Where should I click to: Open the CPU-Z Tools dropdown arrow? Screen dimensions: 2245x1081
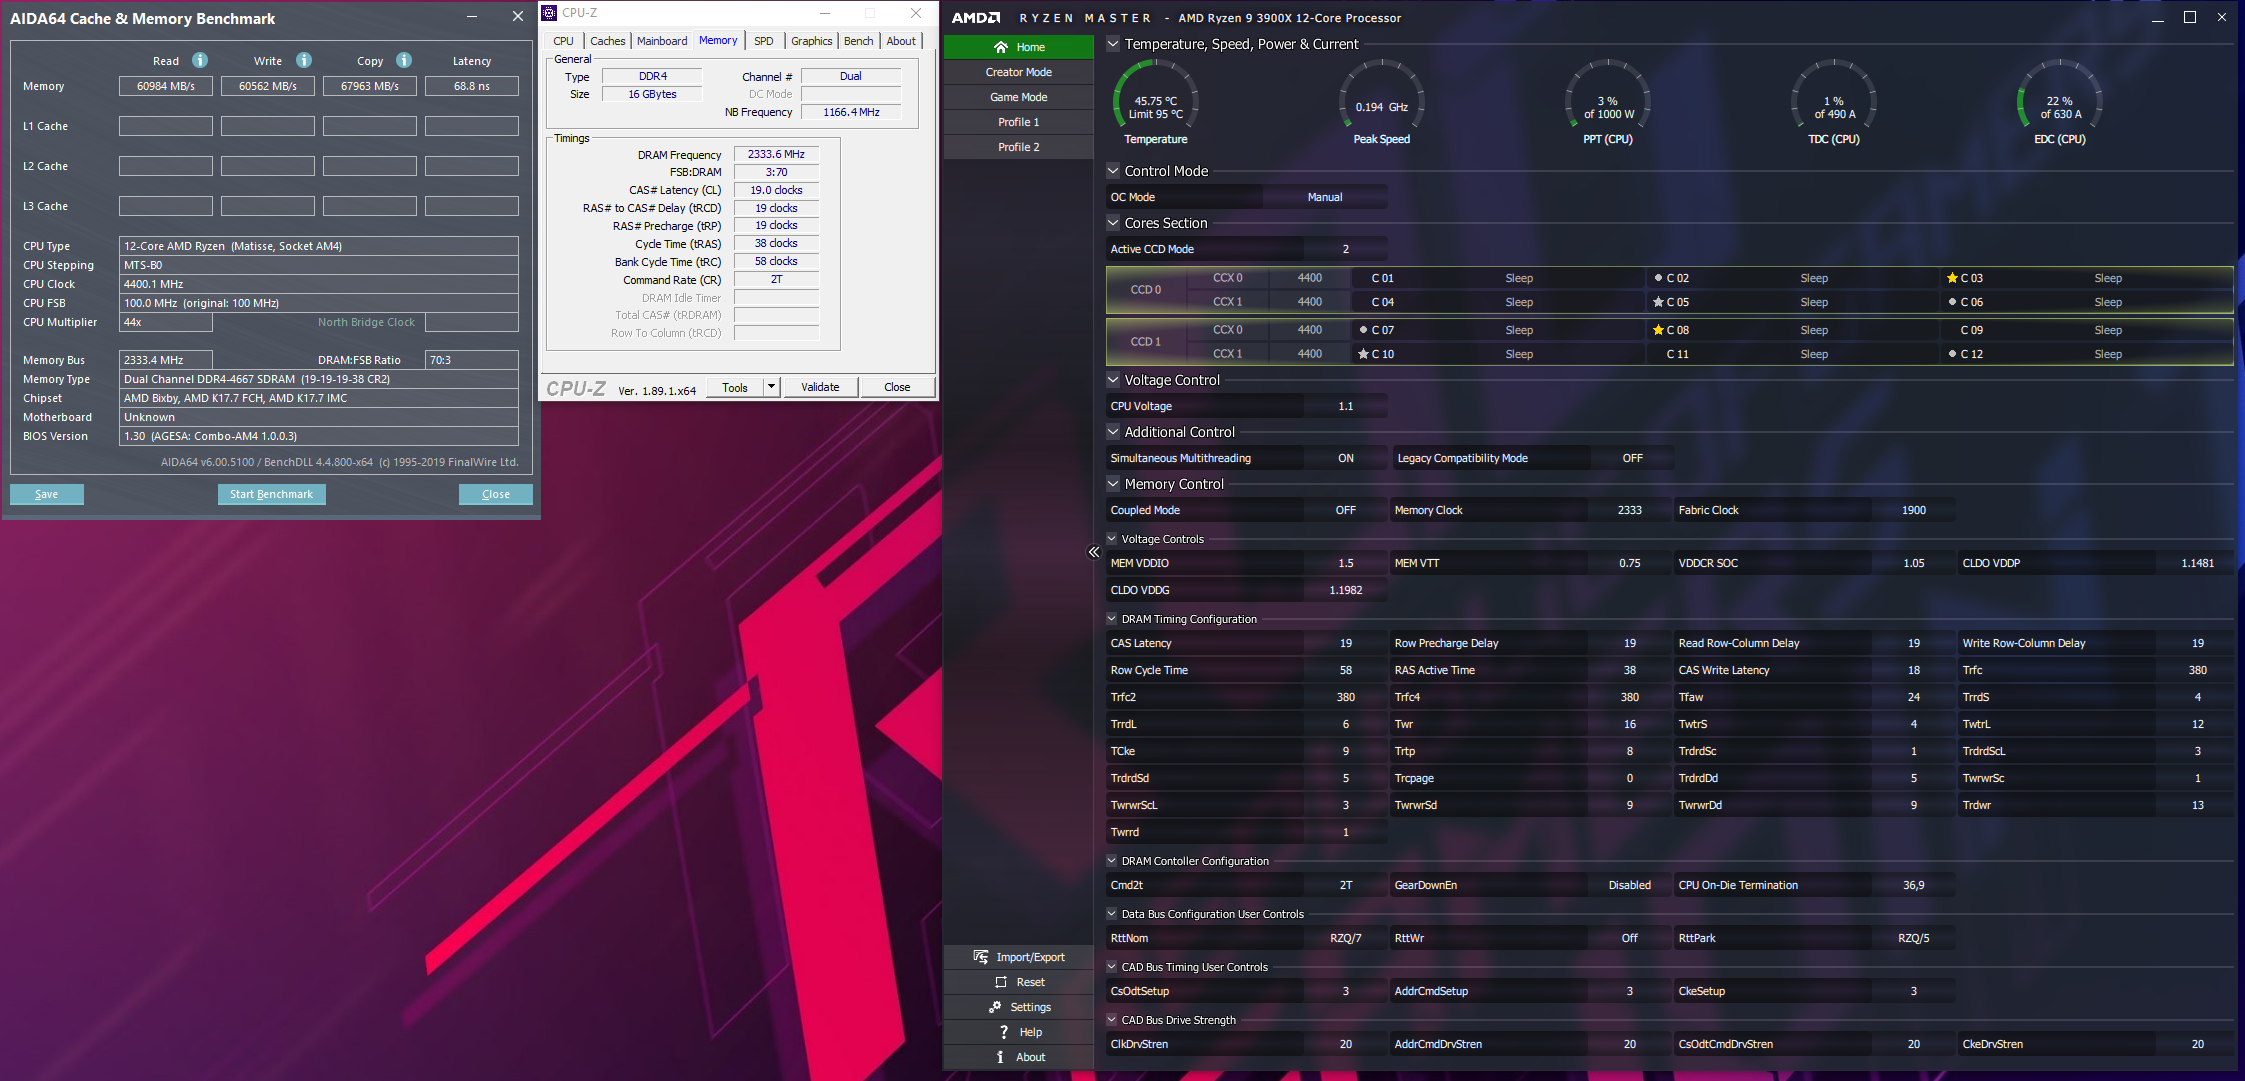tap(771, 387)
